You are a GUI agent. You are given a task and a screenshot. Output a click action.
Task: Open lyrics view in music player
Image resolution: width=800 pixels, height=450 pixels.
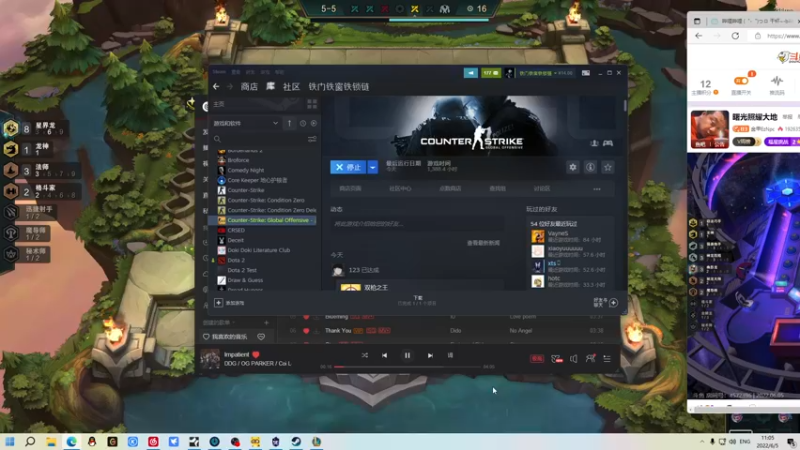(450, 355)
